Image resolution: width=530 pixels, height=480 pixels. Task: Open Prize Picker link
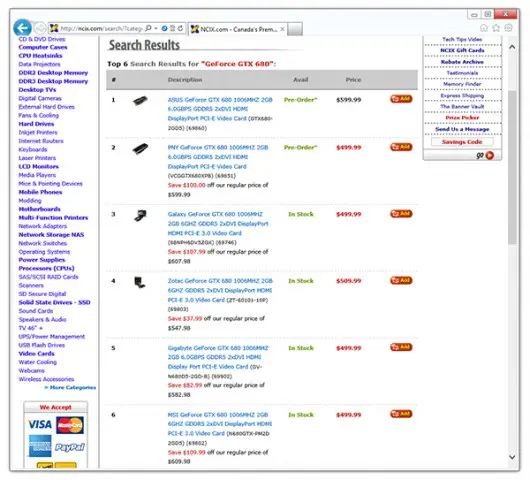(462, 118)
